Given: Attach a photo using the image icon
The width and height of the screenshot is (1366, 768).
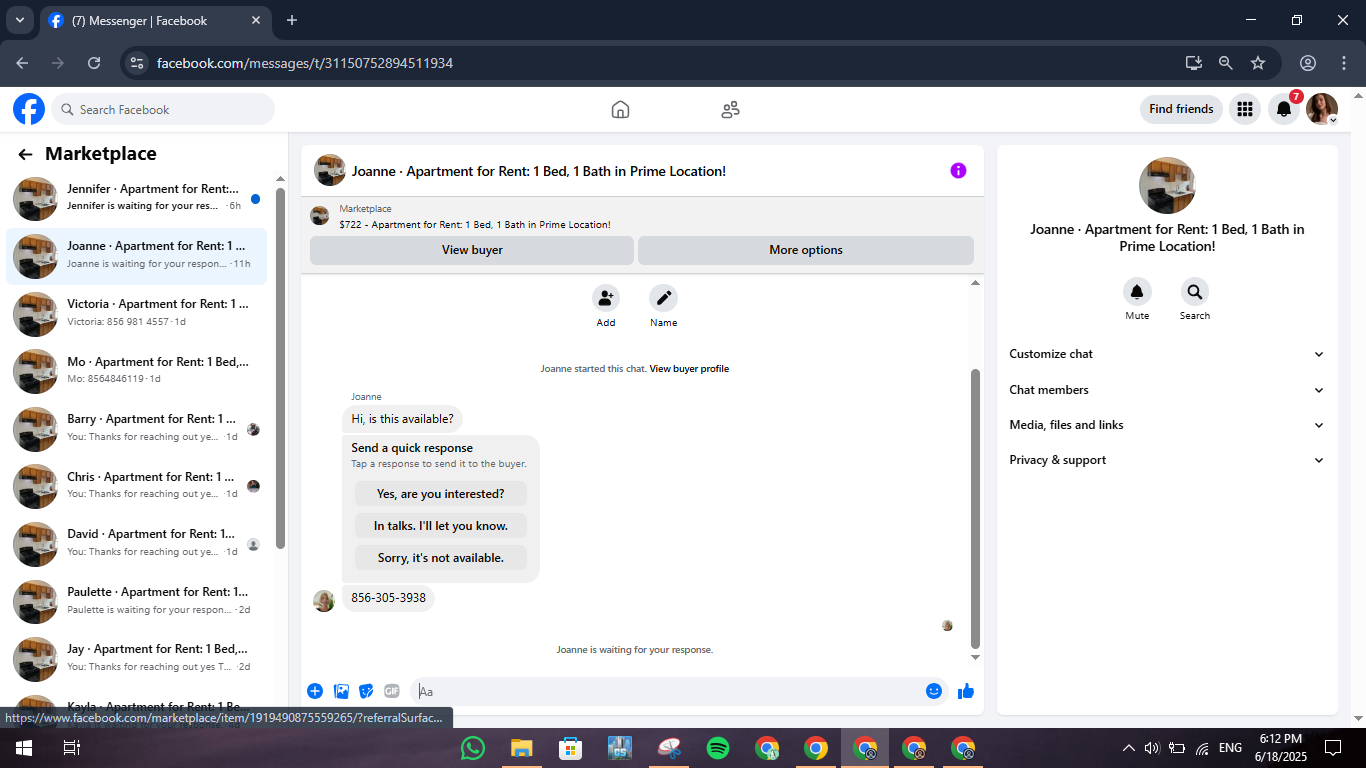Looking at the screenshot, I should tap(341, 691).
